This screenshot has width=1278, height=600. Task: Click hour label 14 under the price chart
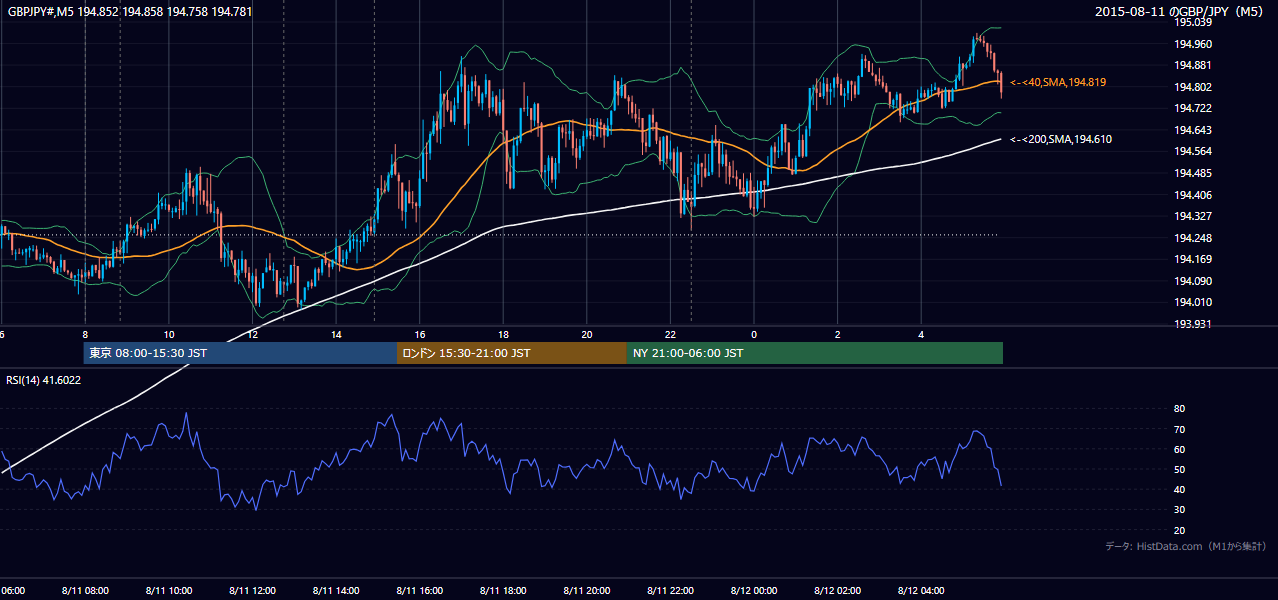coord(336,334)
